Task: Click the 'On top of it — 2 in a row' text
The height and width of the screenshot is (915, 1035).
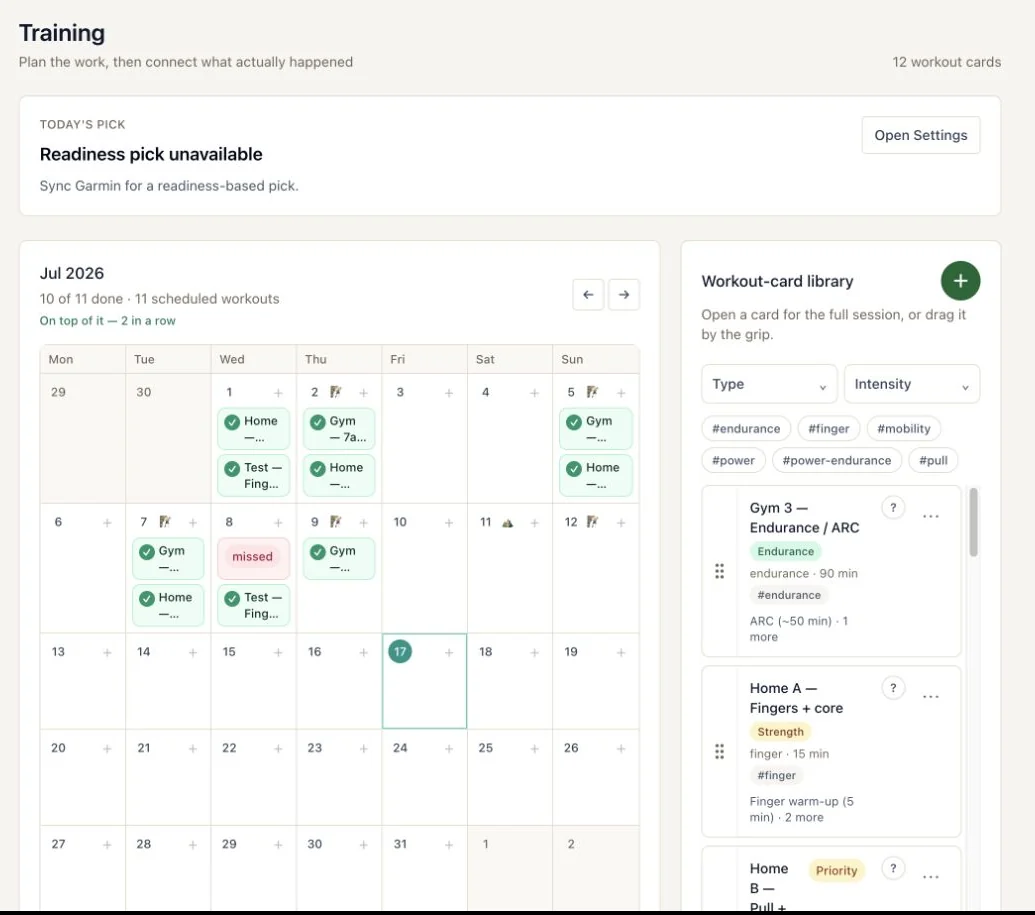Action: tap(108, 321)
